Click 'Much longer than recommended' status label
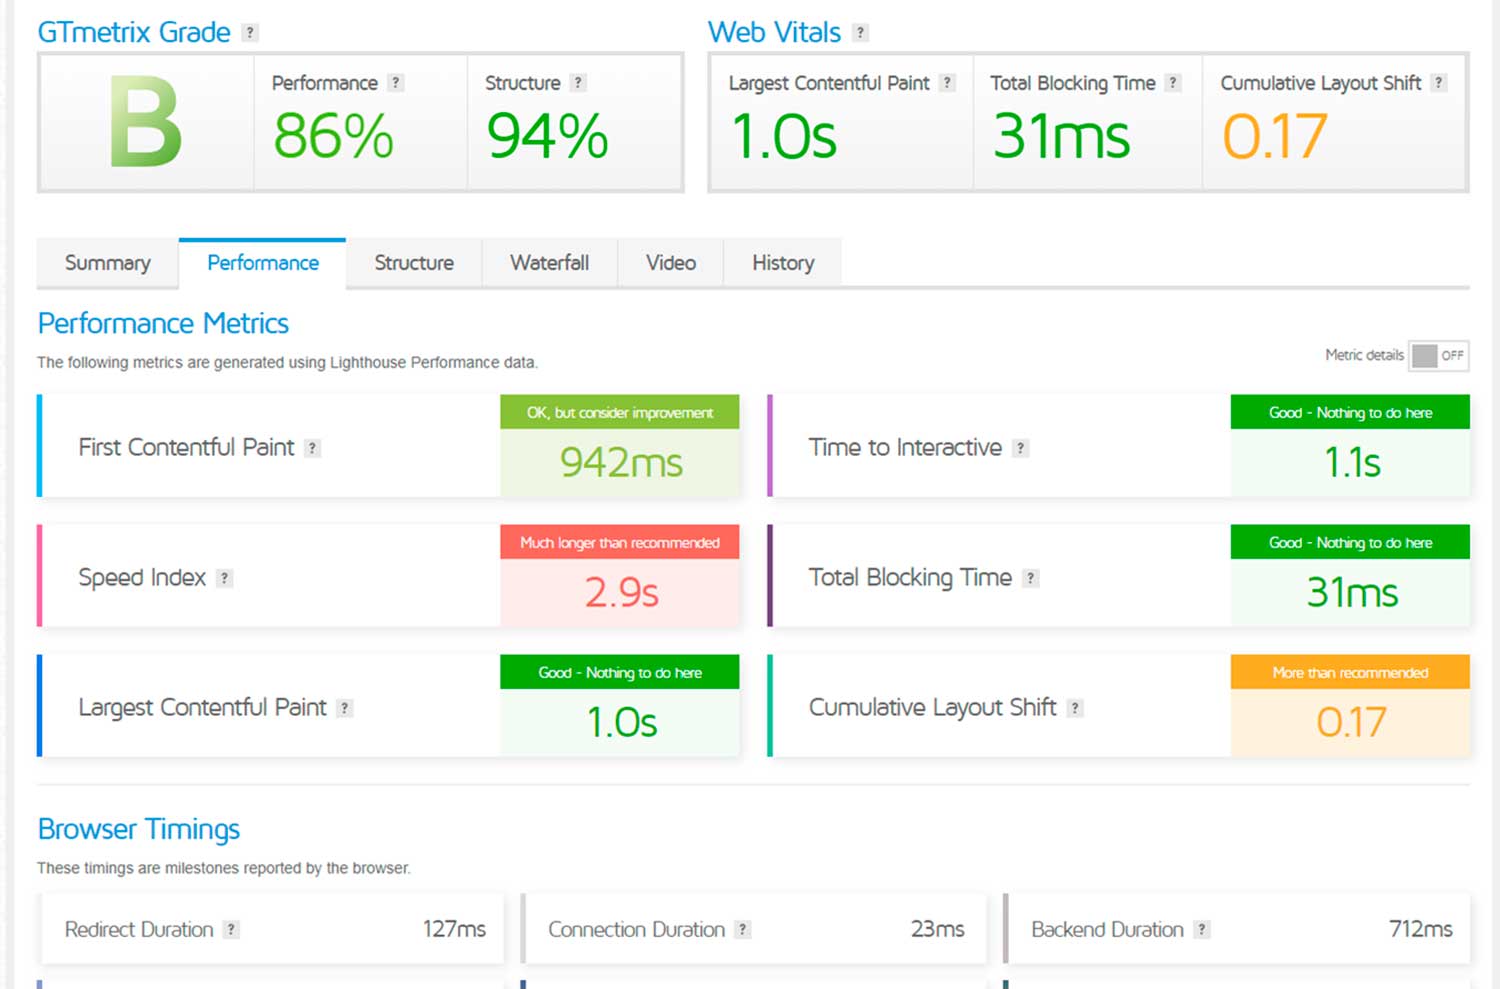The height and width of the screenshot is (989, 1500). pos(620,542)
